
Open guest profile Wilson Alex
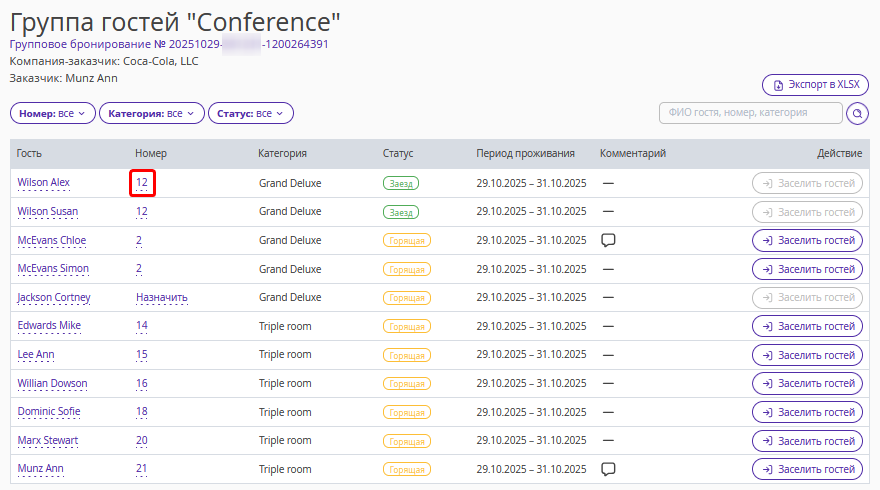(44, 183)
